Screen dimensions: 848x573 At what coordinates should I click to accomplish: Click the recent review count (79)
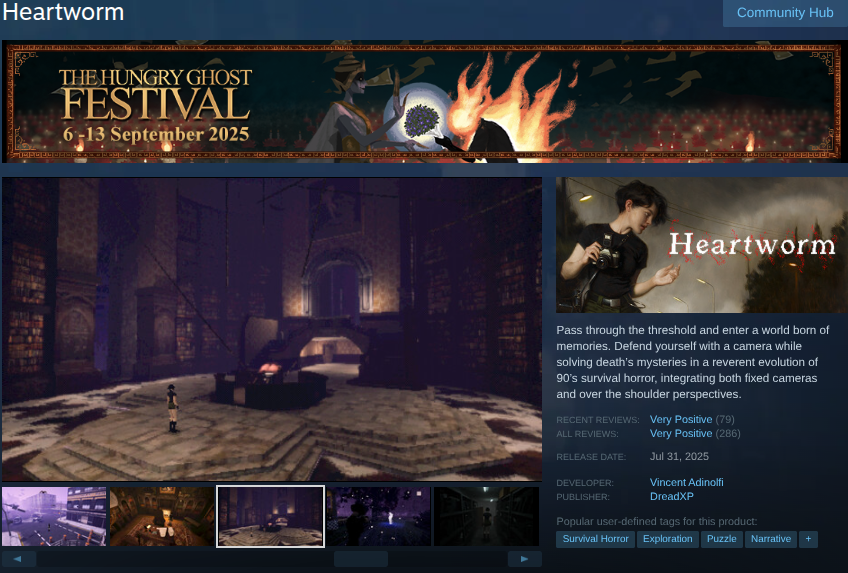[725, 419]
